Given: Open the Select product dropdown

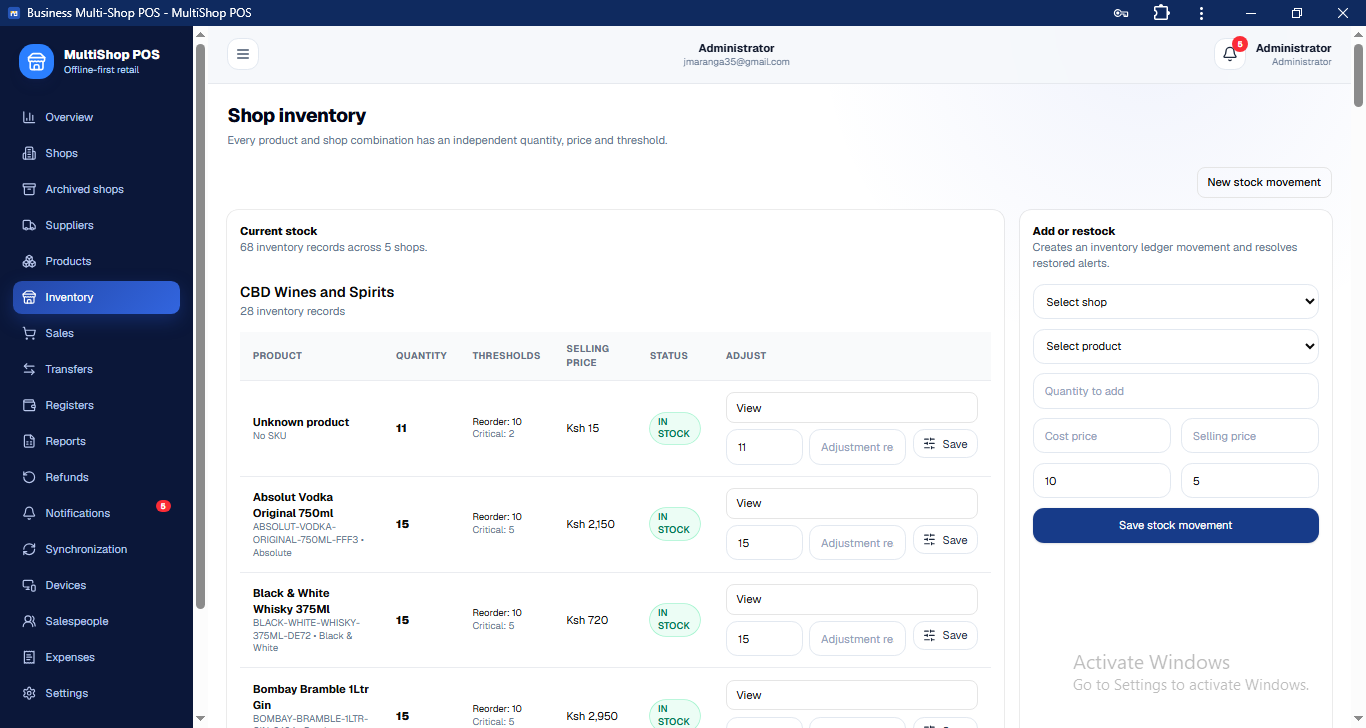Looking at the screenshot, I should 1176,346.
